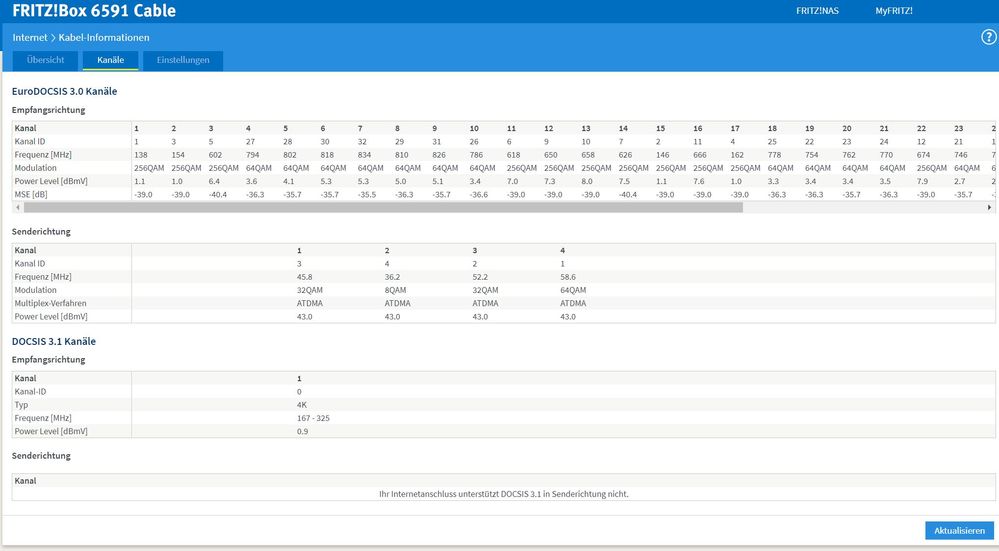Open the help question mark icon
Viewport: 999px width, 551px height.
988,38
